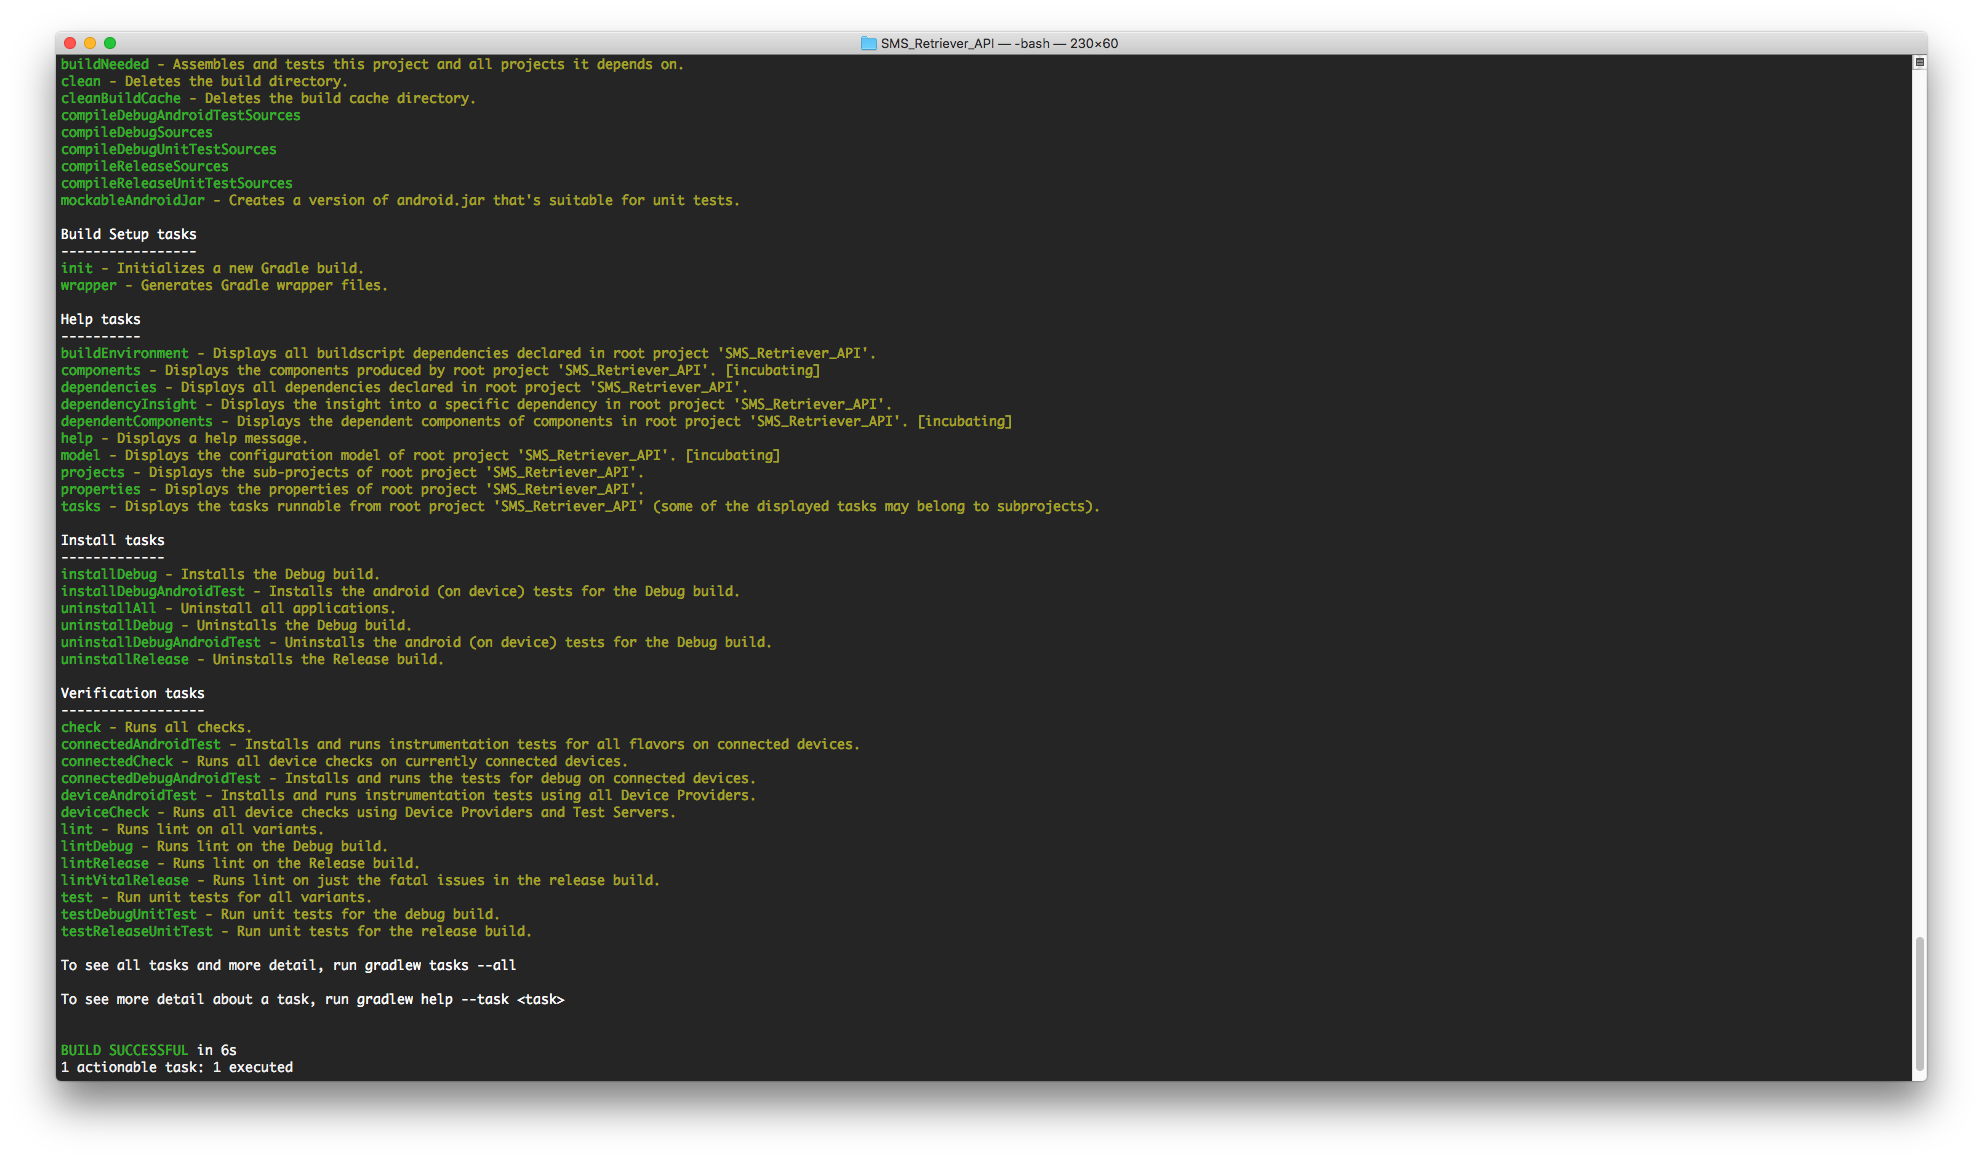Click the 'init' task name

click(77, 268)
